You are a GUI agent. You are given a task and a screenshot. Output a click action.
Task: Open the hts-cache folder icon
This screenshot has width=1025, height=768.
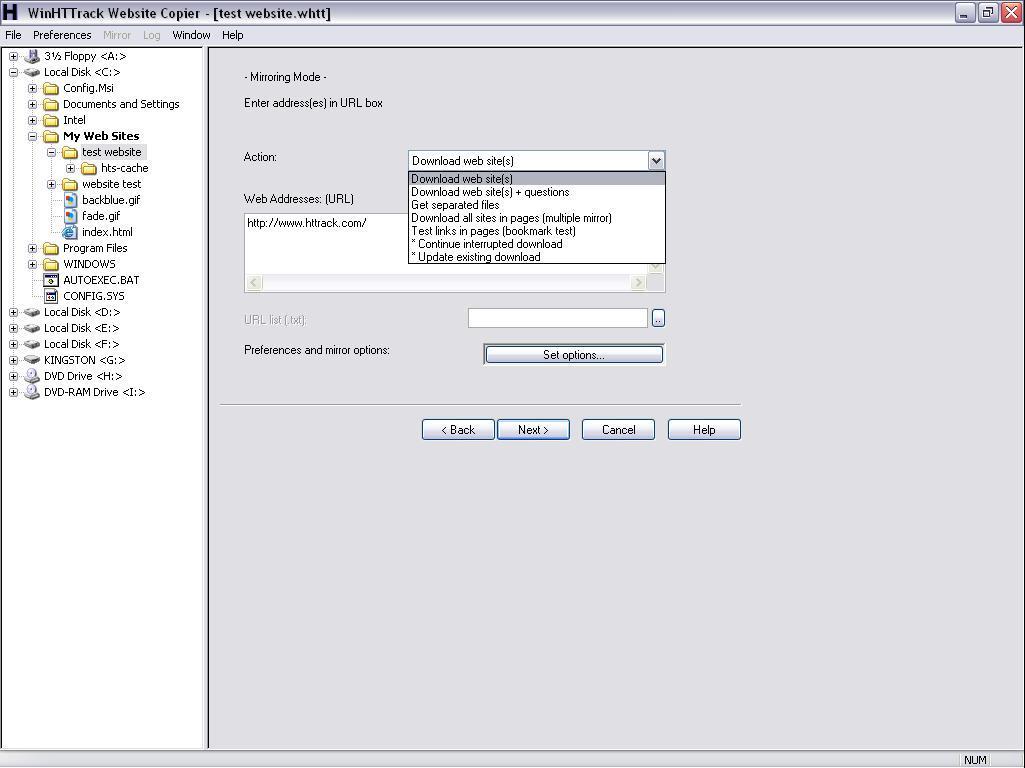(86, 168)
